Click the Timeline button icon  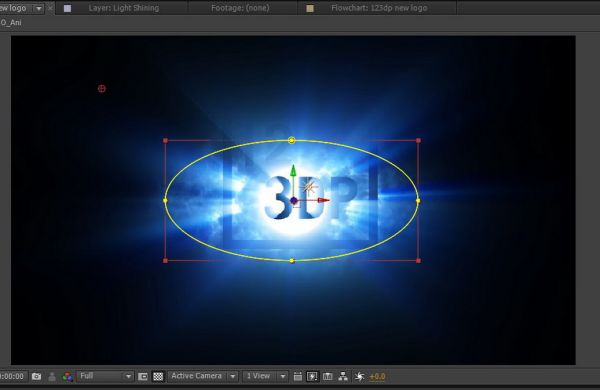point(328,377)
